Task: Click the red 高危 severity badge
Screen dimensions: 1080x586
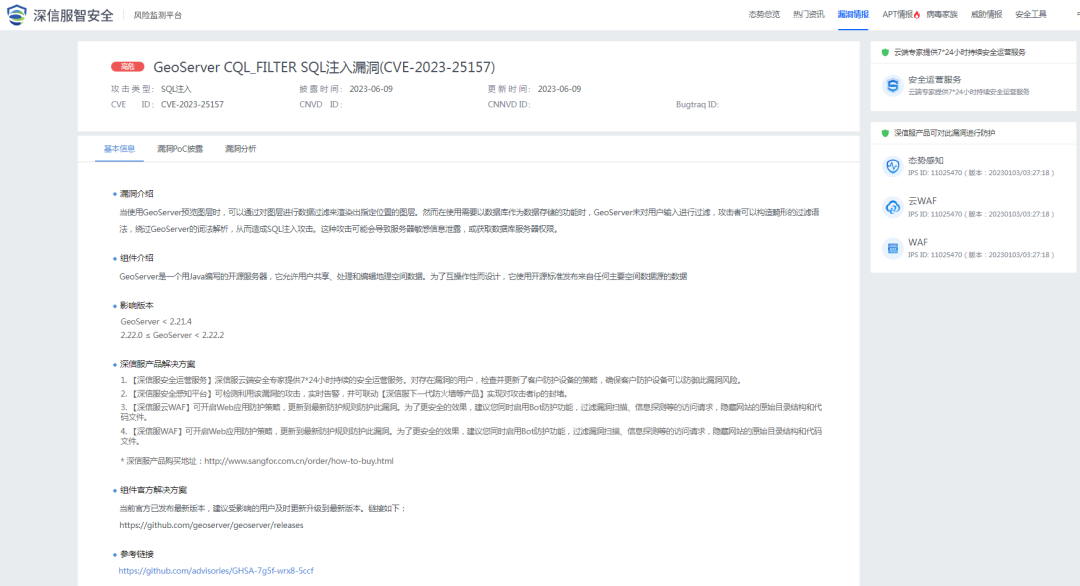Action: tap(127, 67)
